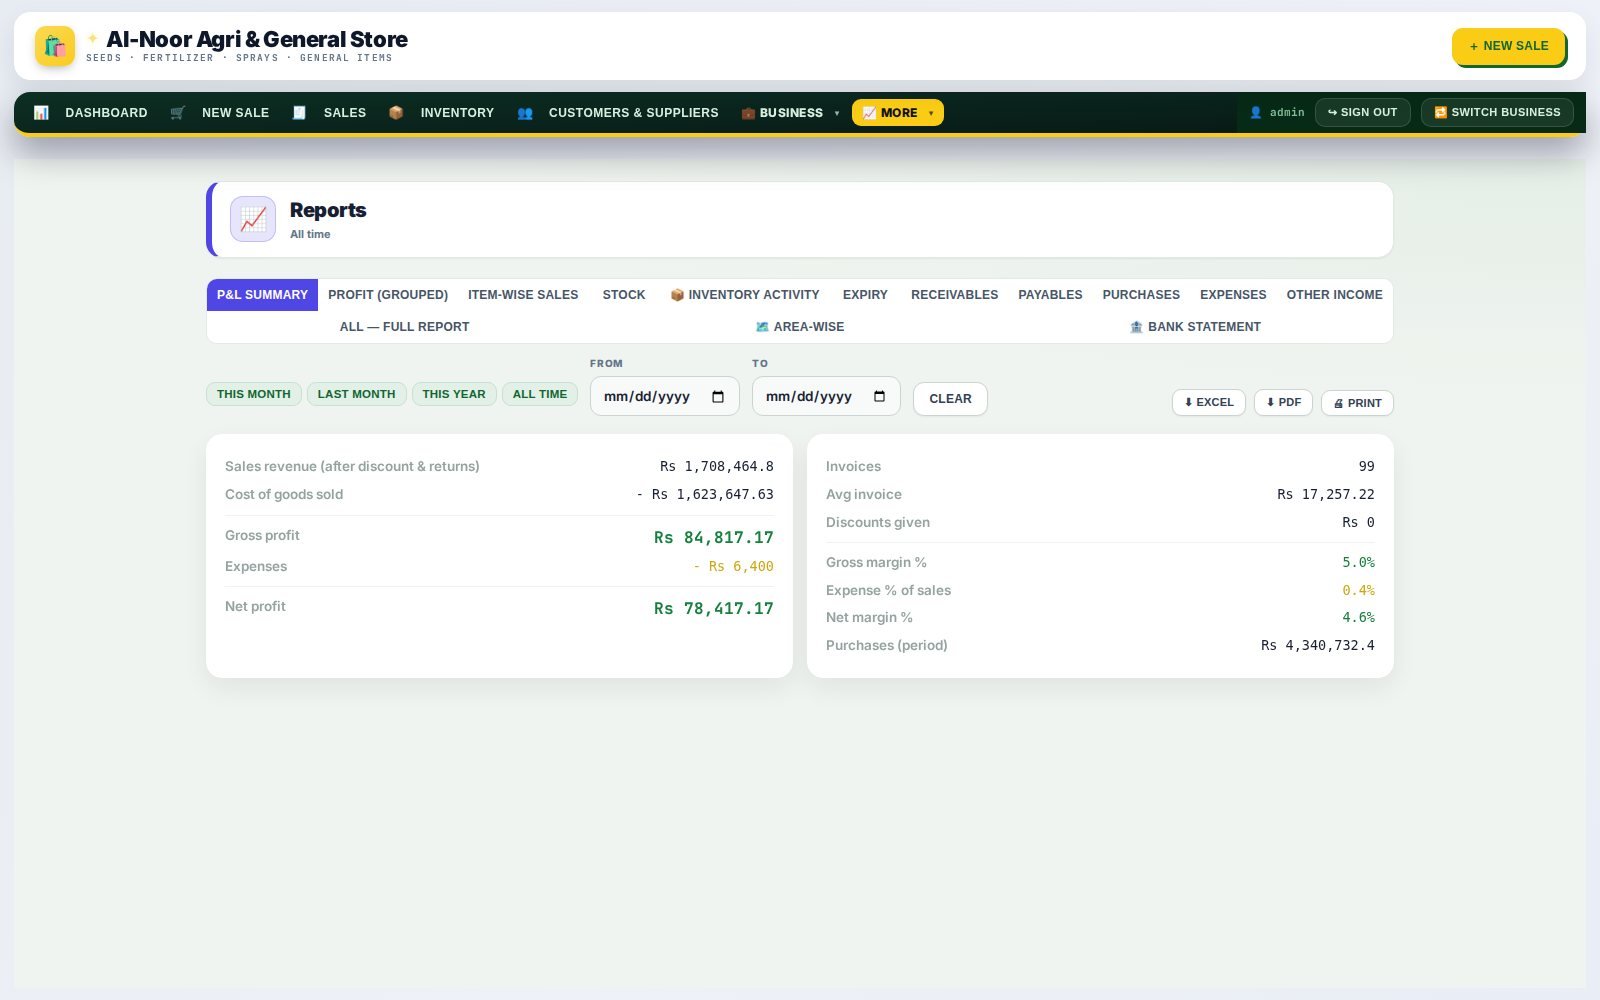Open Customers & Suppliers page
This screenshot has width=1600, height=1000.
(x=618, y=113)
